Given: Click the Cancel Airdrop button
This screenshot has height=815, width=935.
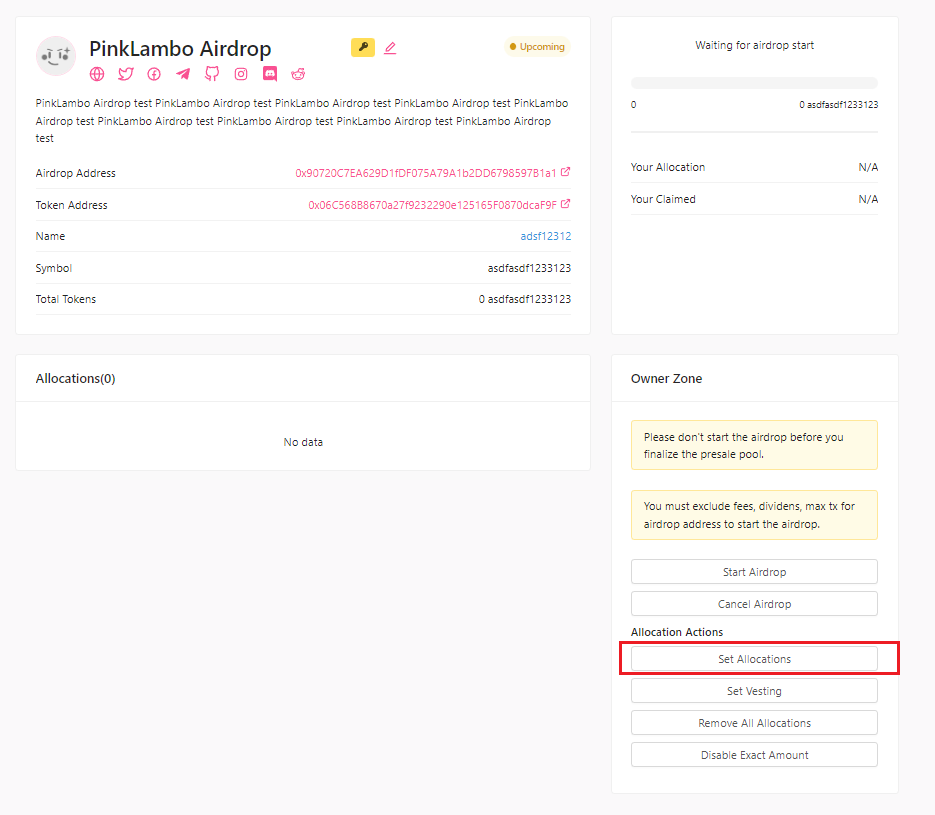Looking at the screenshot, I should (x=754, y=604).
